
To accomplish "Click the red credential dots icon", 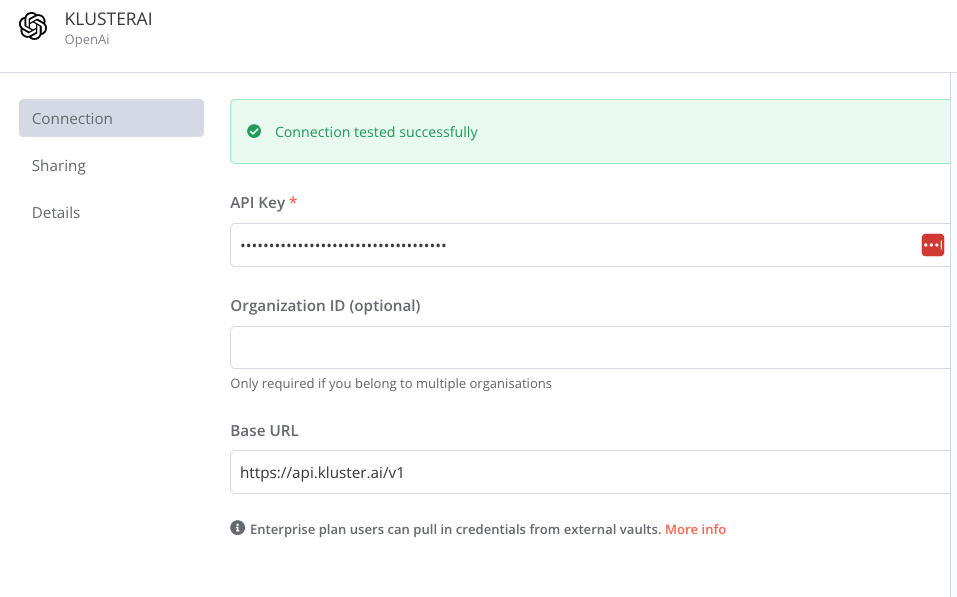I will pyautogui.click(x=932, y=244).
